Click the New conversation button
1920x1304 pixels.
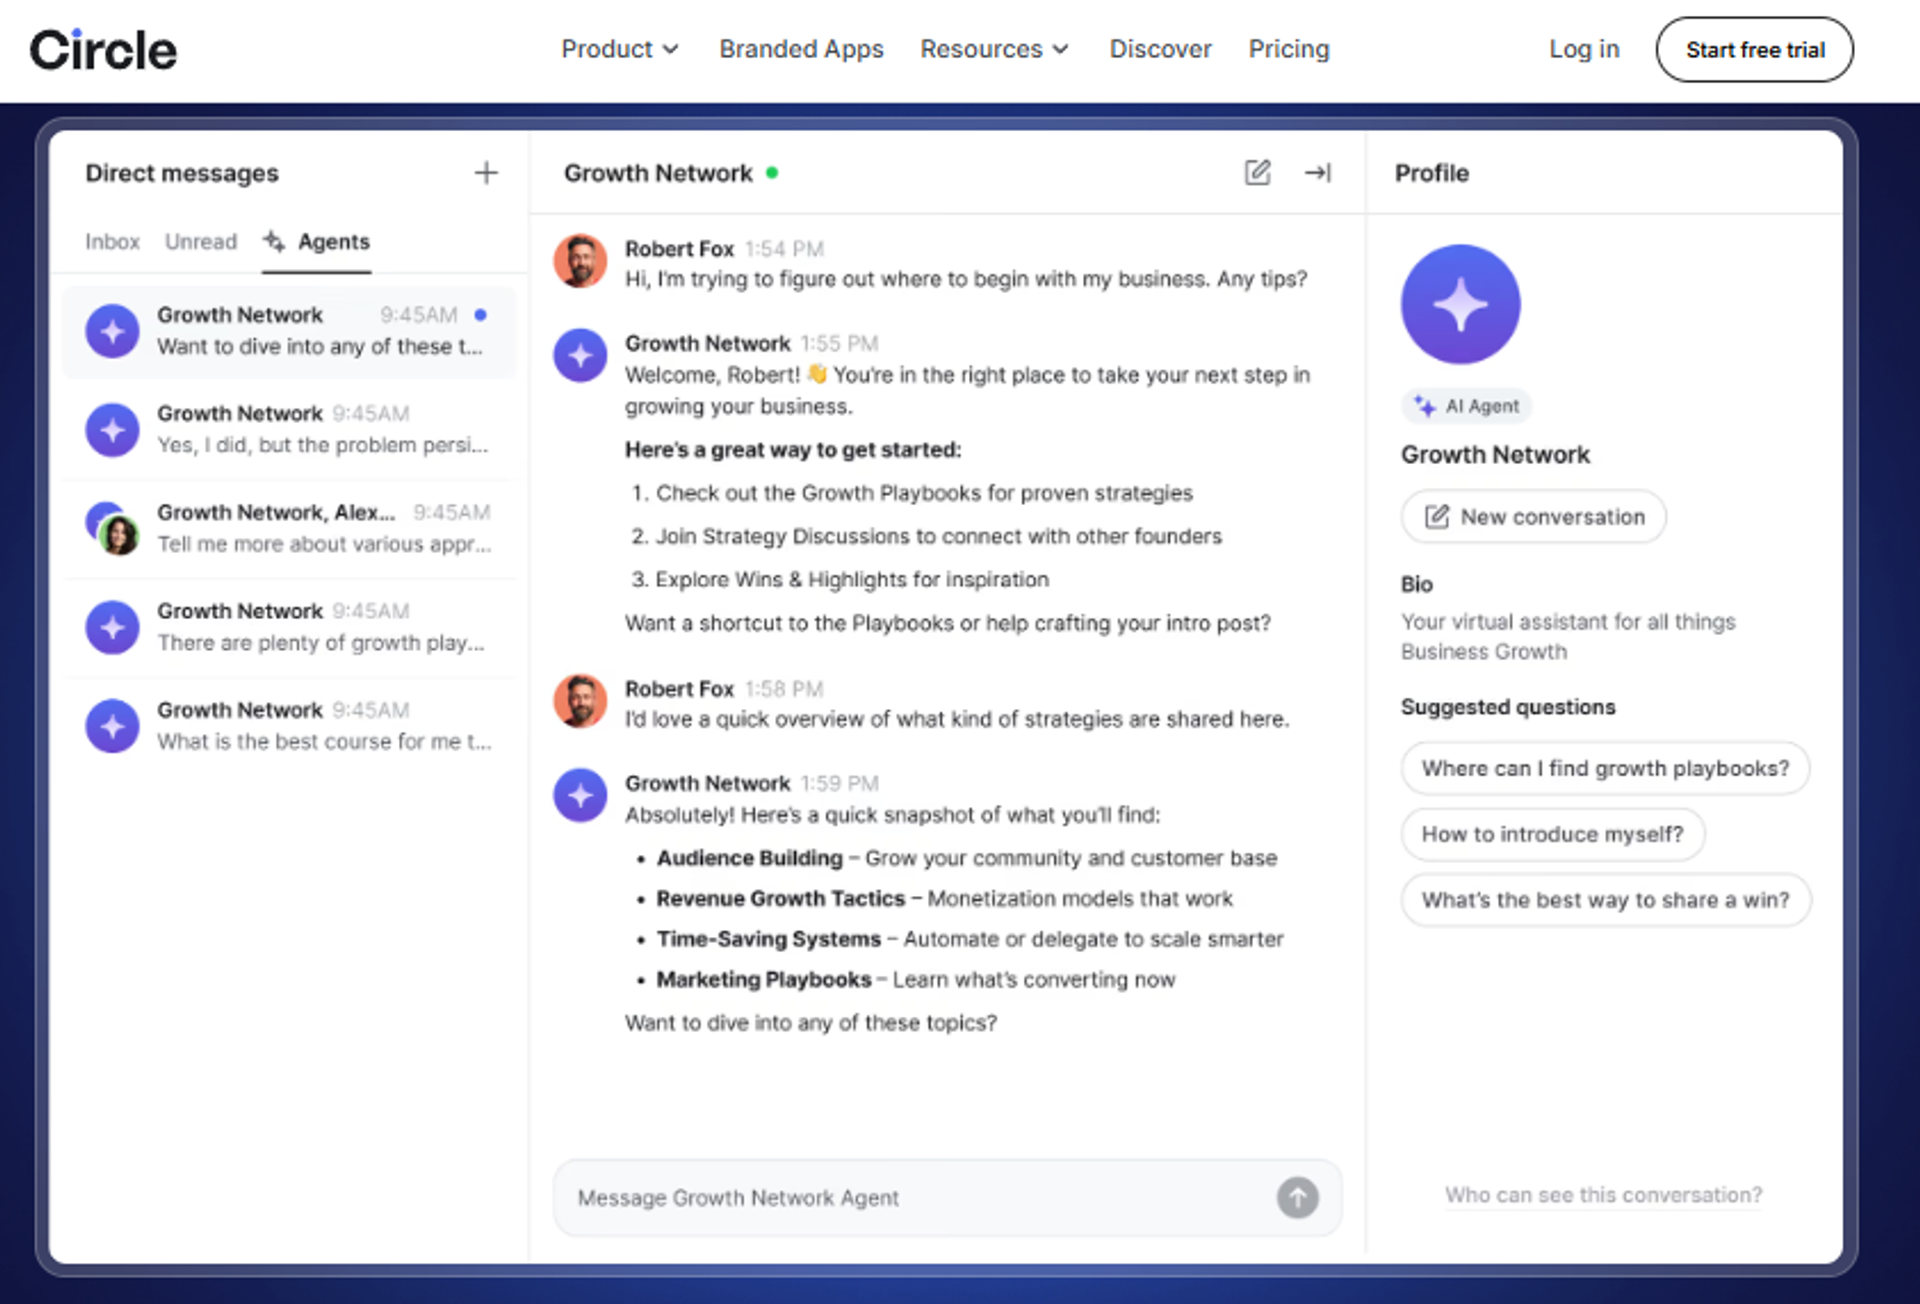(x=1533, y=516)
